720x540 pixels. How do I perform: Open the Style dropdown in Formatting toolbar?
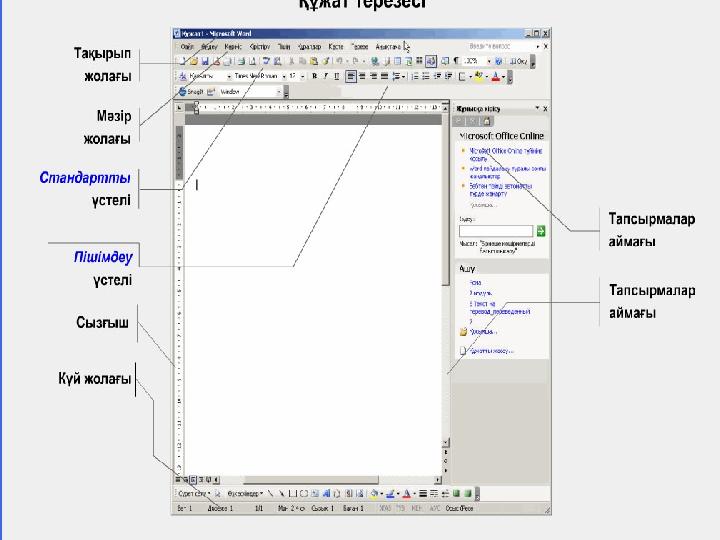point(229,76)
